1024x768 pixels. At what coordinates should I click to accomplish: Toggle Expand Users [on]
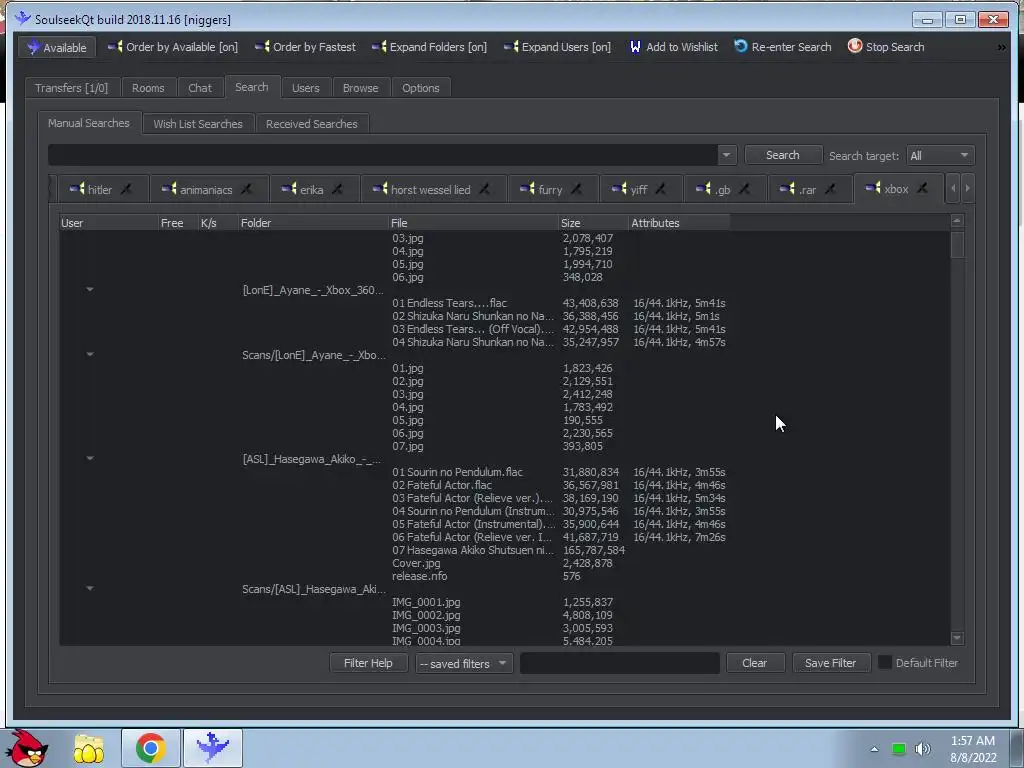[557, 47]
